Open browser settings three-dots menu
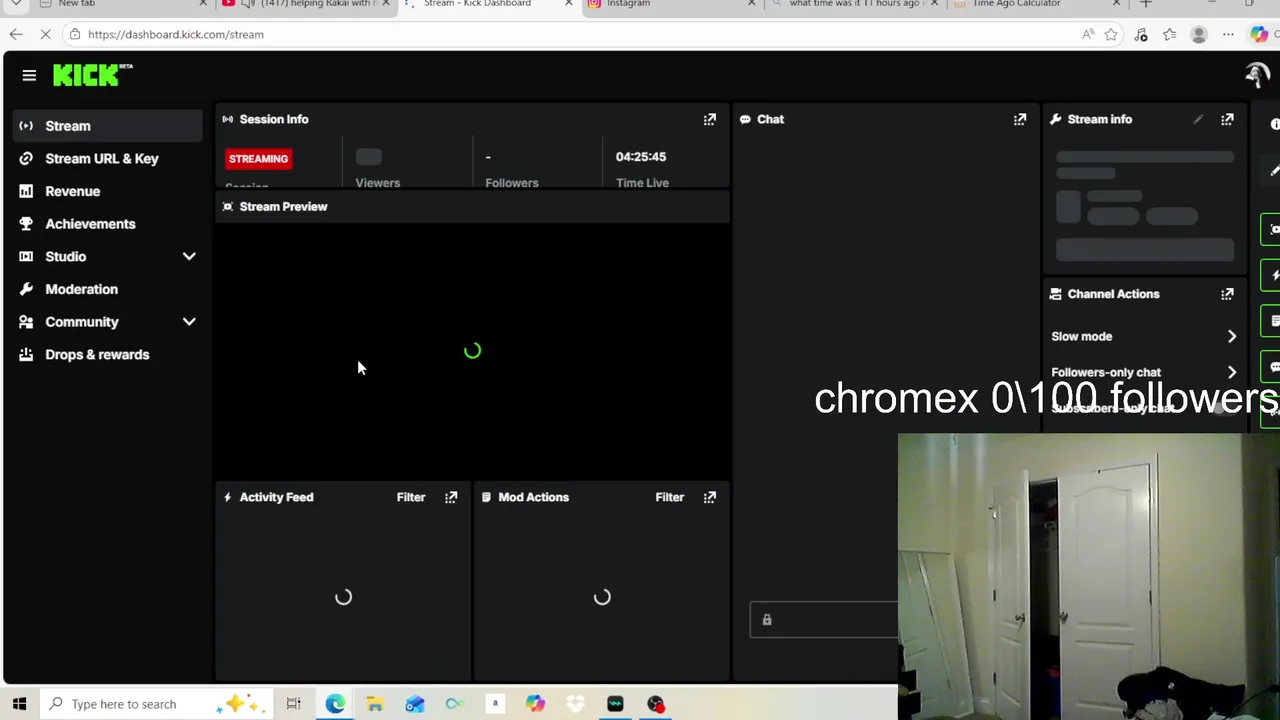1280x720 pixels. (x=1228, y=34)
